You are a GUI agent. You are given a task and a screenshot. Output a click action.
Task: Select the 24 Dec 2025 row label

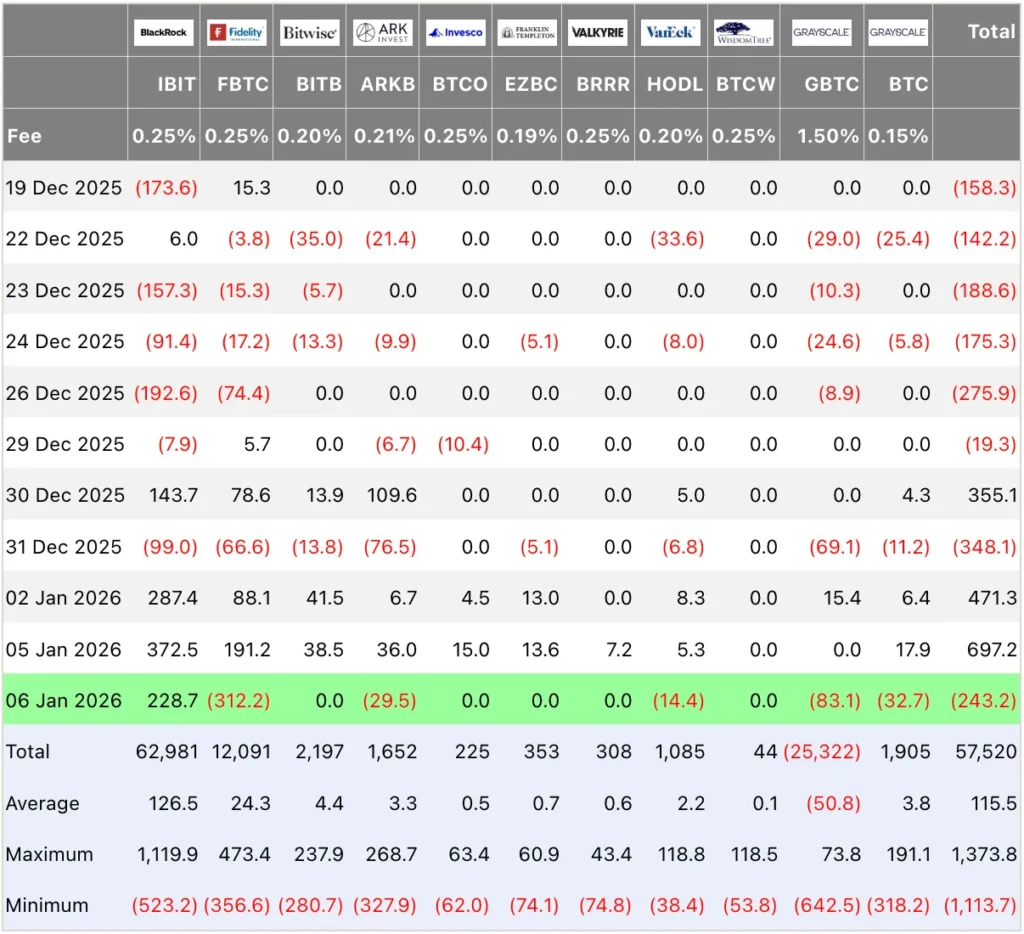64,342
